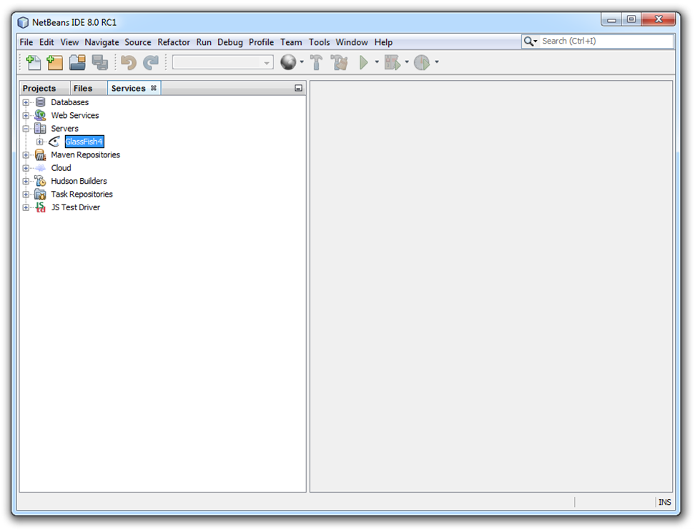
Task: Expand the JS Test Driver node
Action: (26, 207)
